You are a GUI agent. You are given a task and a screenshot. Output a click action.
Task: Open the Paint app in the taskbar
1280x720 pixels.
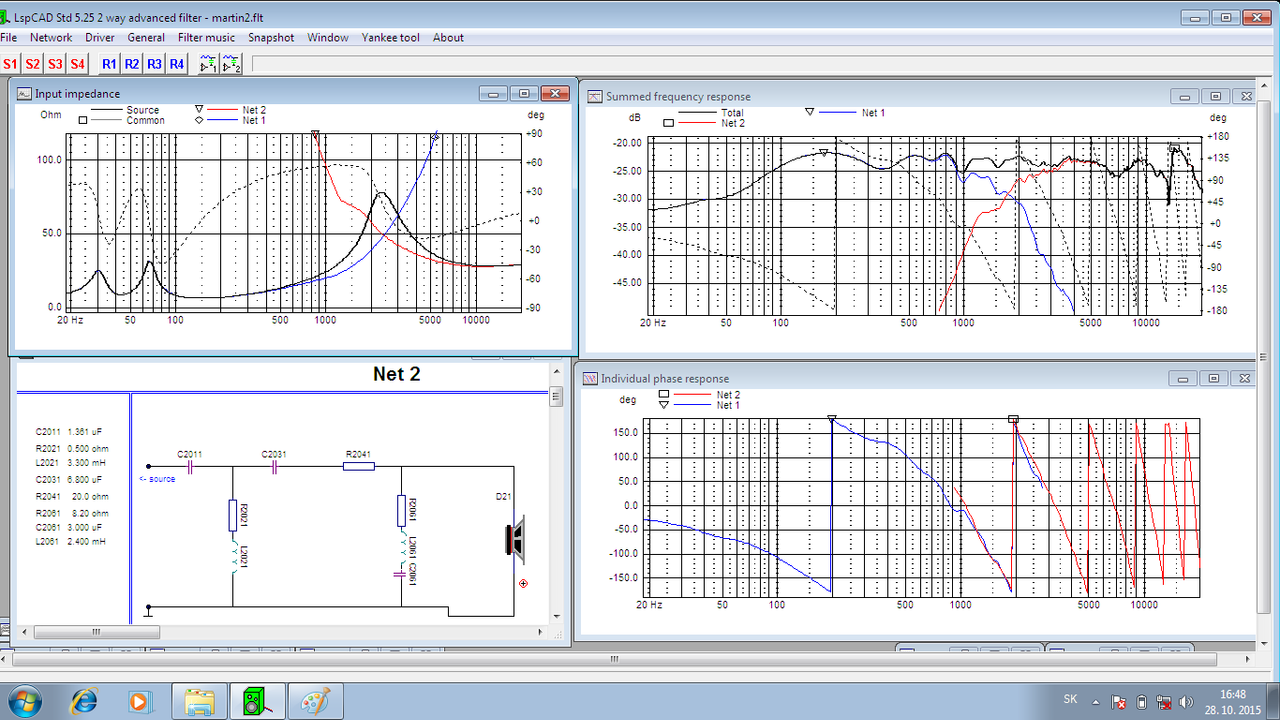click(x=317, y=702)
